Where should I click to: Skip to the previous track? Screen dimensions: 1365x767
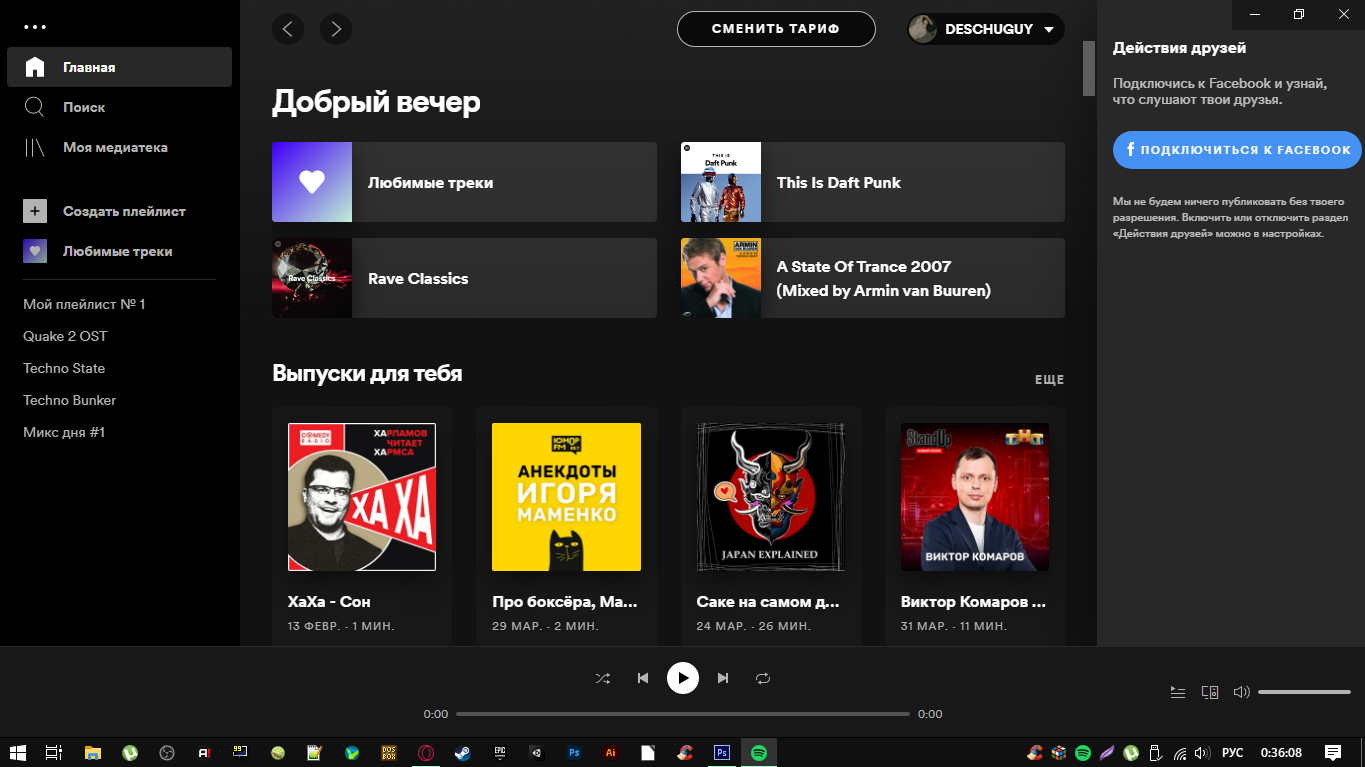[x=643, y=678]
